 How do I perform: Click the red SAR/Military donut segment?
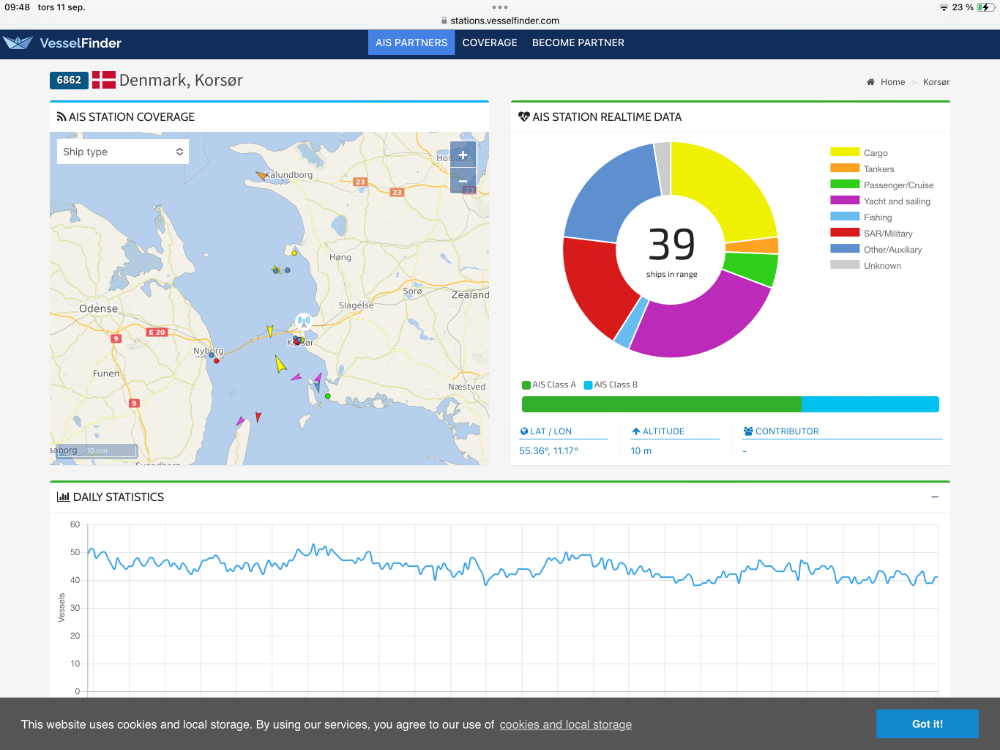coord(592,282)
